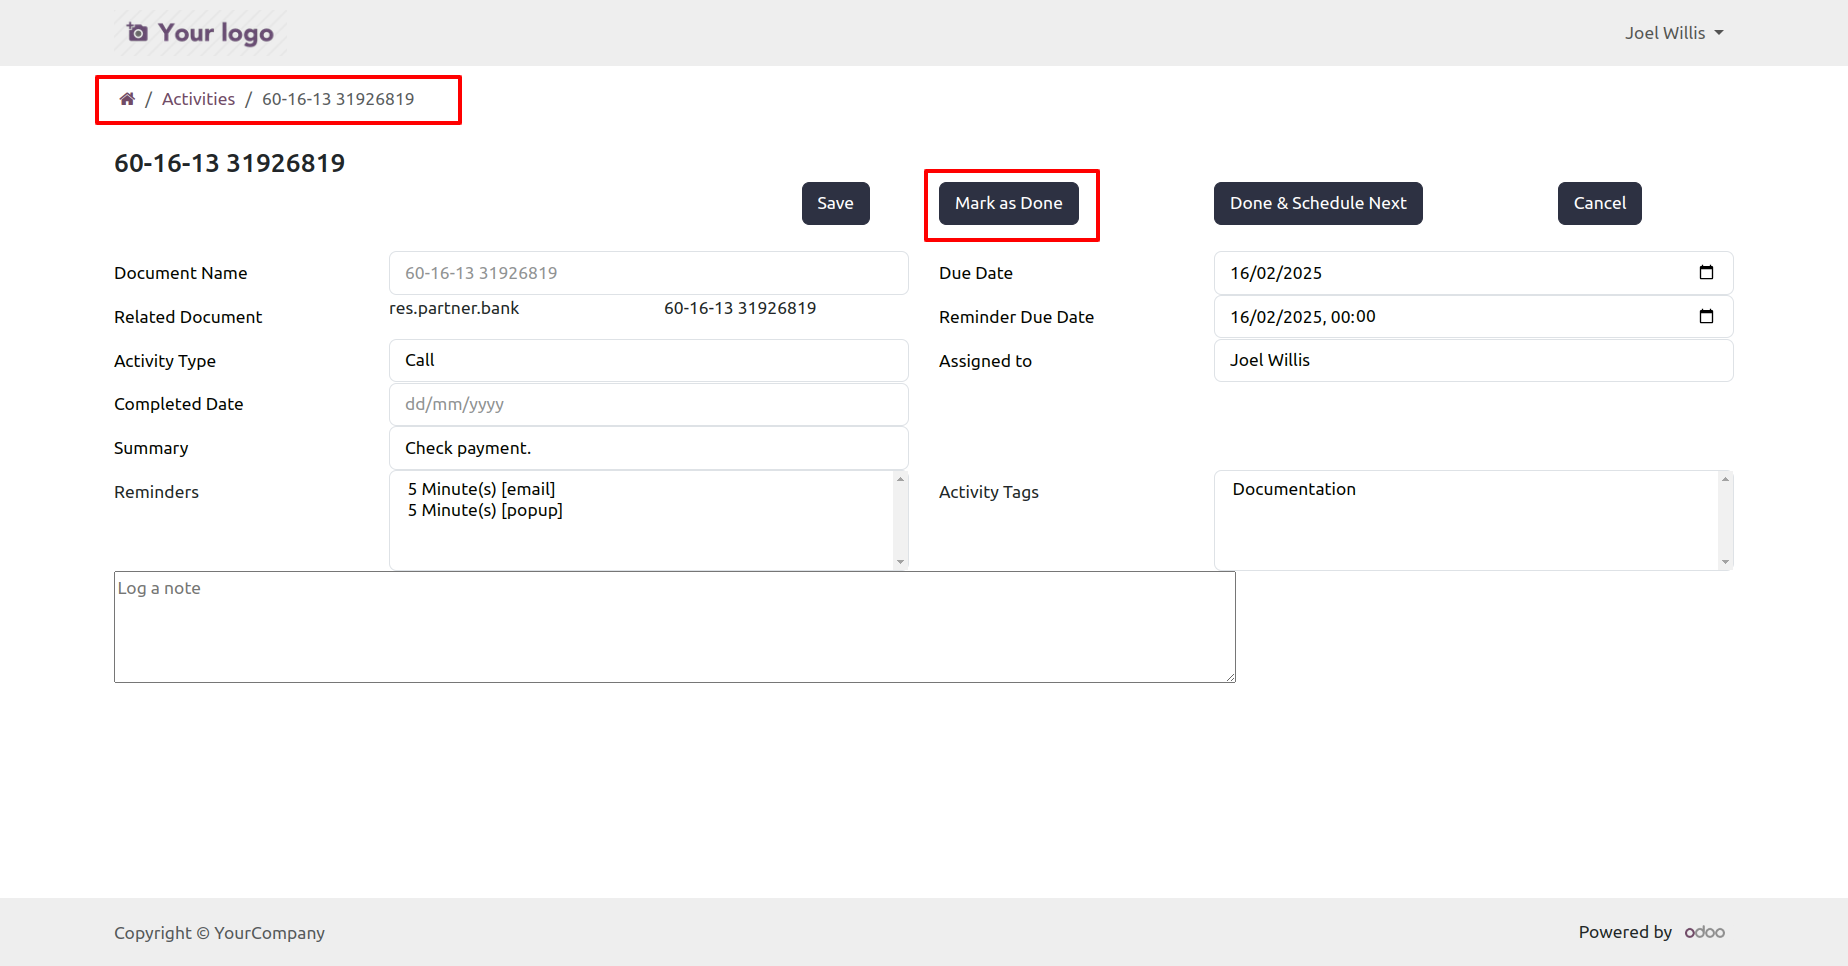Open the Activity Type dropdown showing Call

tap(648, 360)
